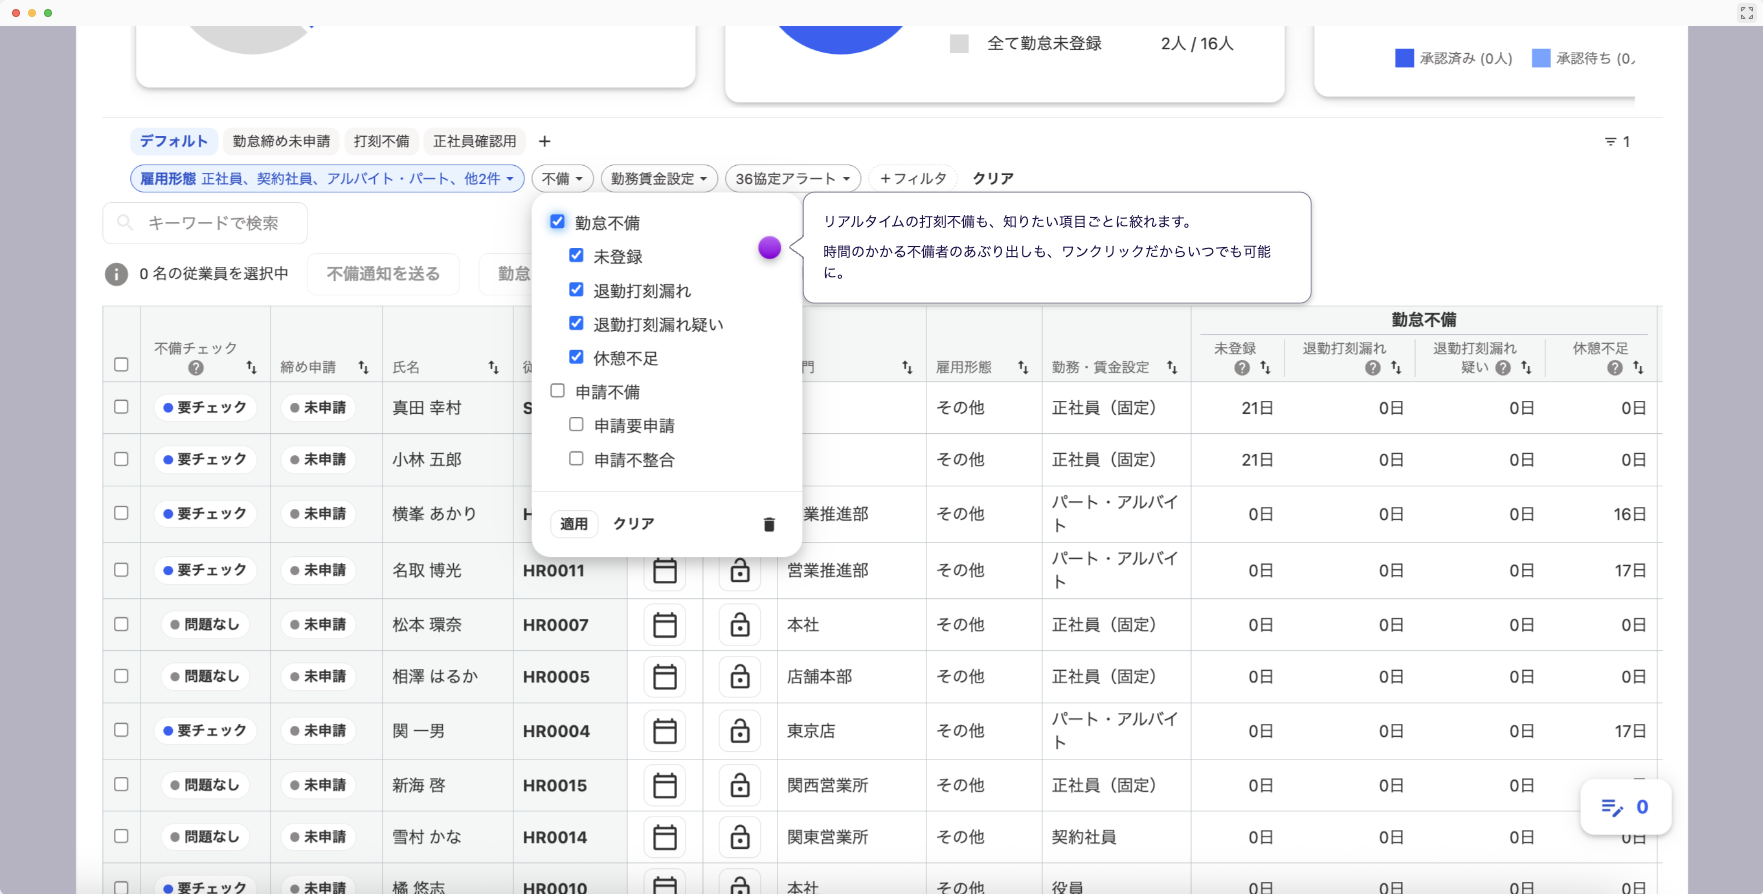Open calendar icon for HR0015
The width and height of the screenshot is (1763, 894).
(665, 785)
